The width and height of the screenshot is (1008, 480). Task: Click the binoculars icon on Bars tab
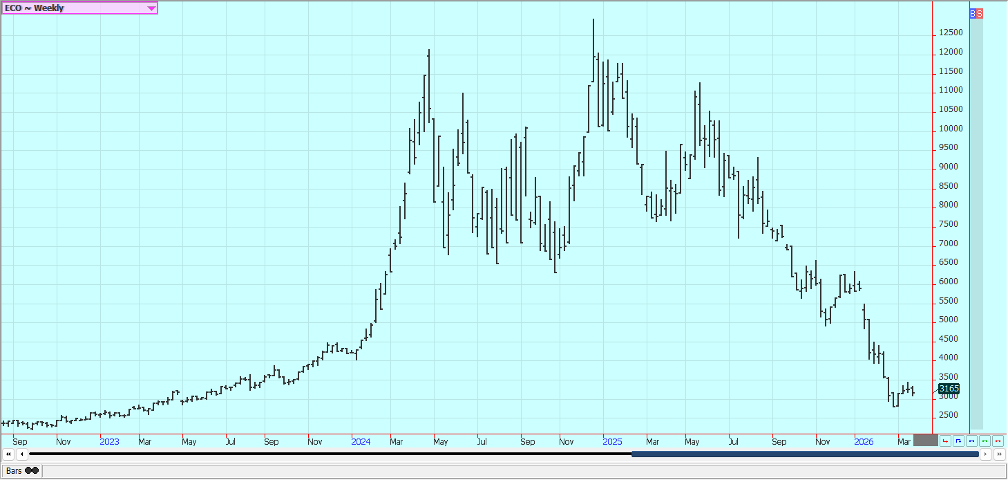[32, 470]
